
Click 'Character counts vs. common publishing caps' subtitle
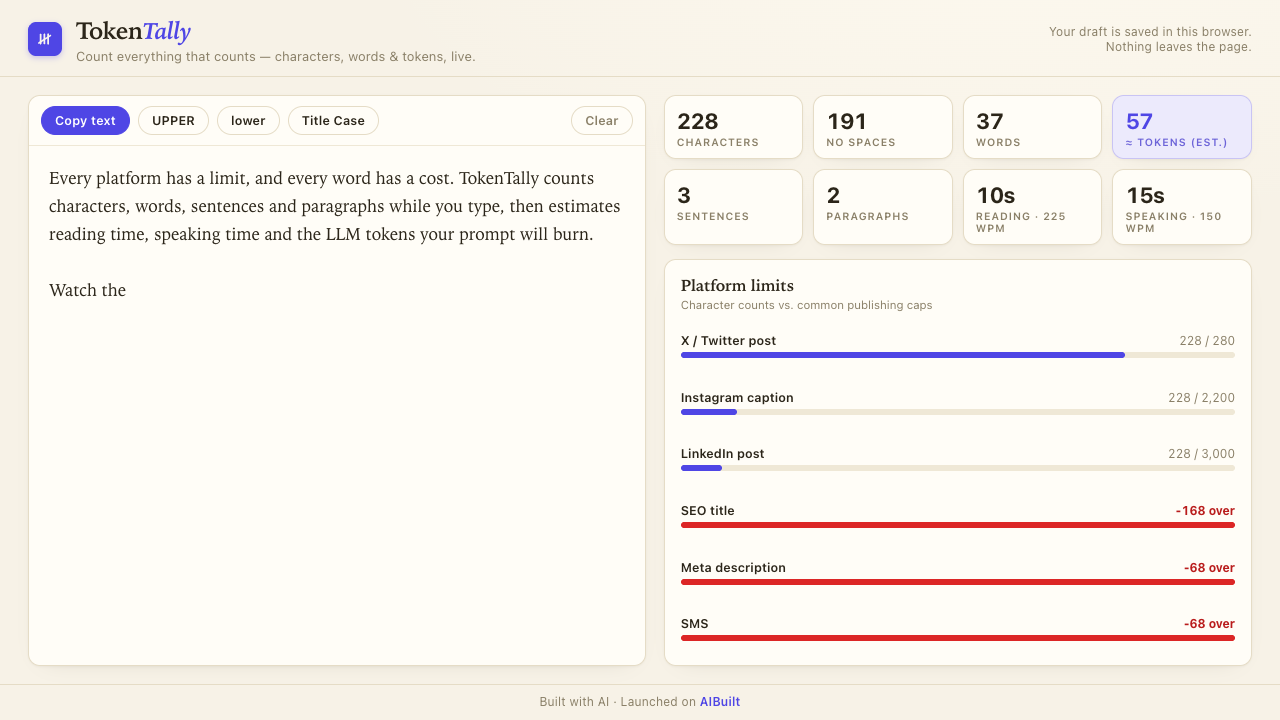(x=806, y=305)
